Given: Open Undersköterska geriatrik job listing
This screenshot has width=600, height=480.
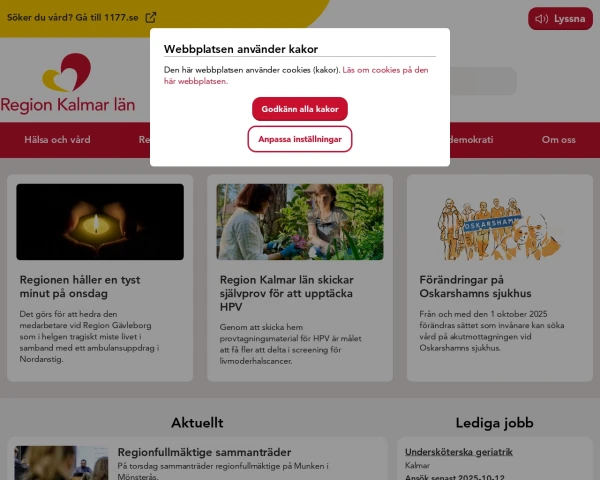Looking at the screenshot, I should pos(458,452).
